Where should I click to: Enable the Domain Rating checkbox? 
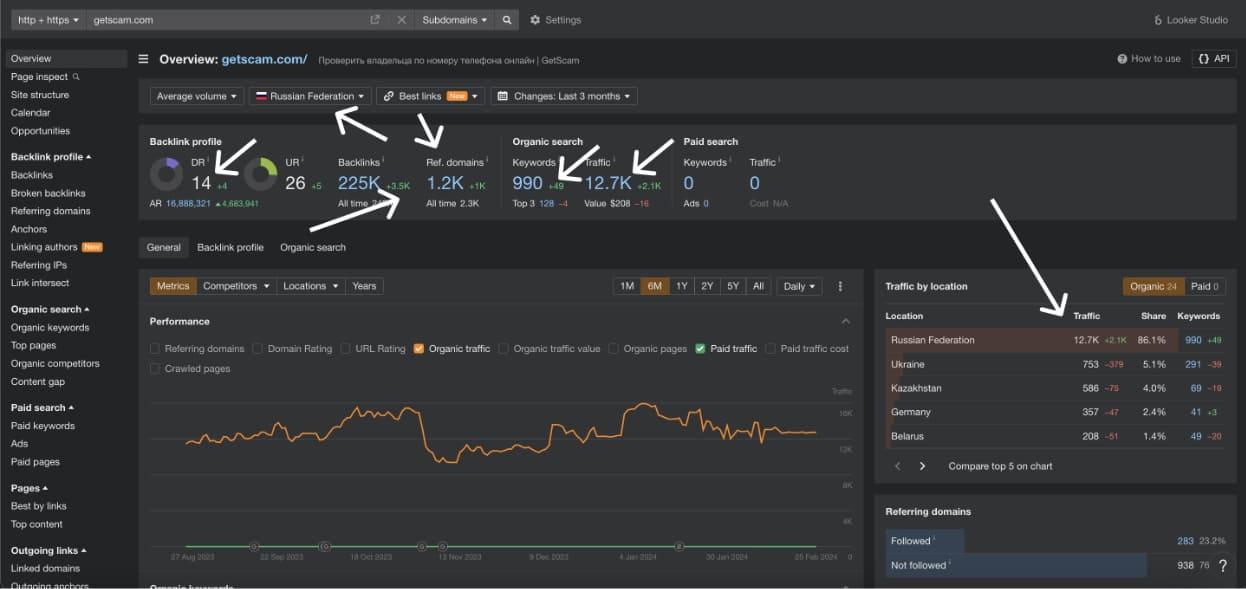coord(258,349)
